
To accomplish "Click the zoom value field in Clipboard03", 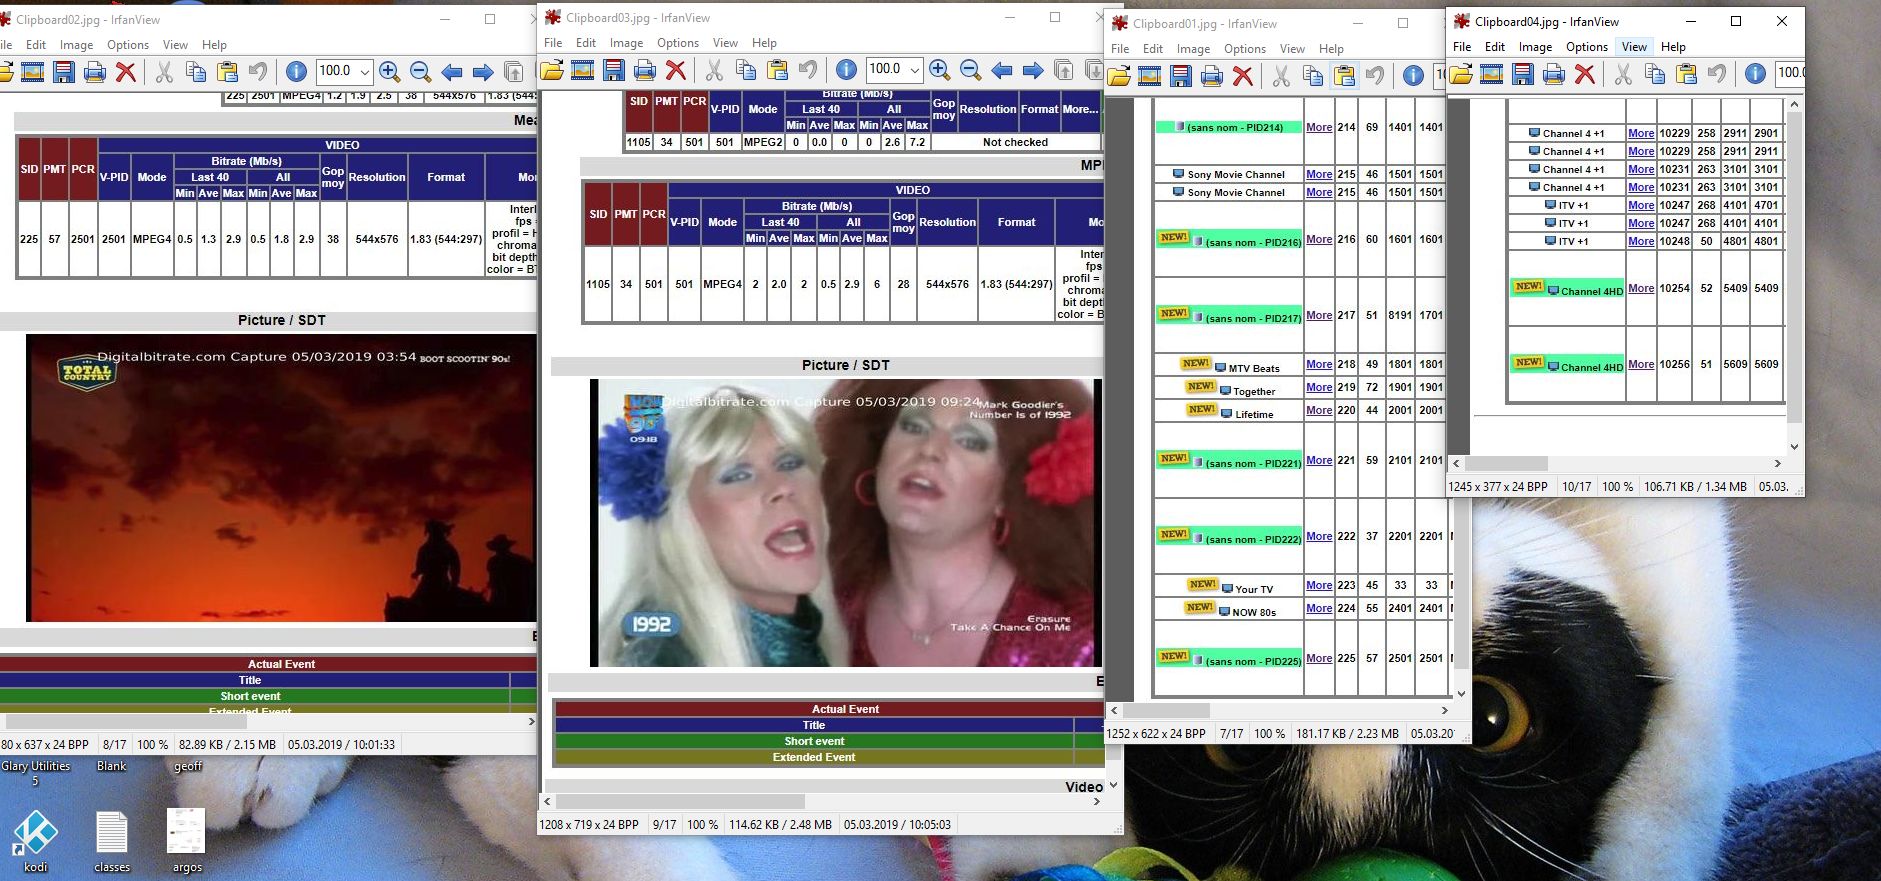I will click(885, 70).
